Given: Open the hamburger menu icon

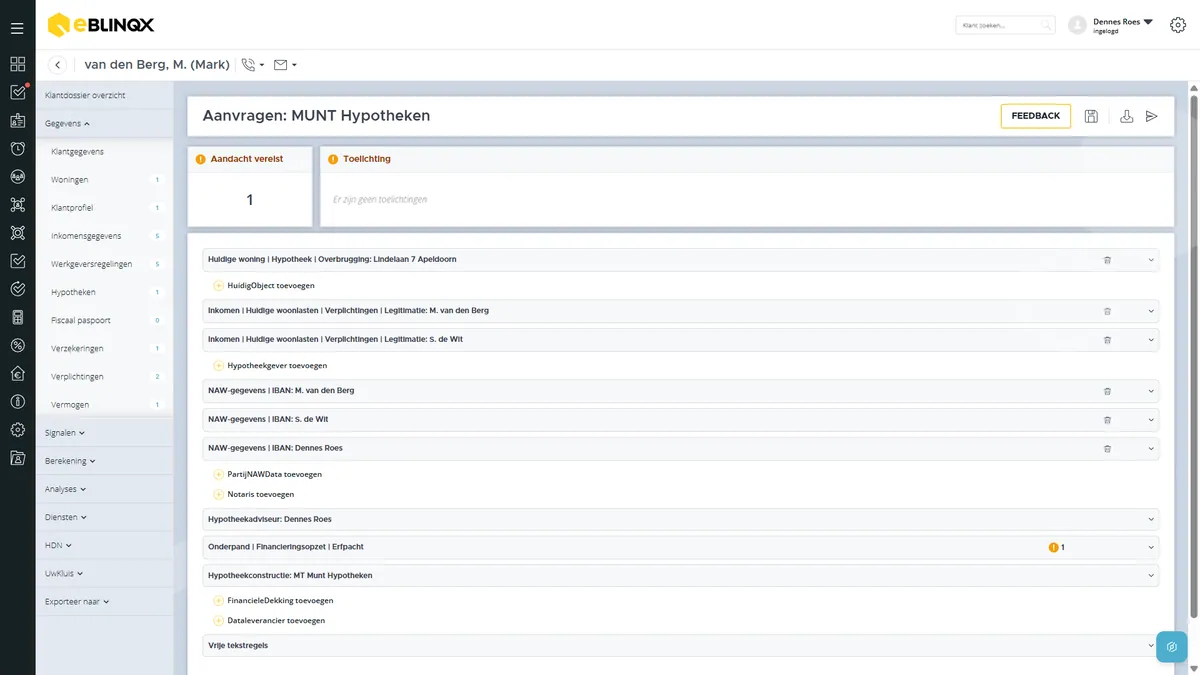Looking at the screenshot, I should coord(17,28).
